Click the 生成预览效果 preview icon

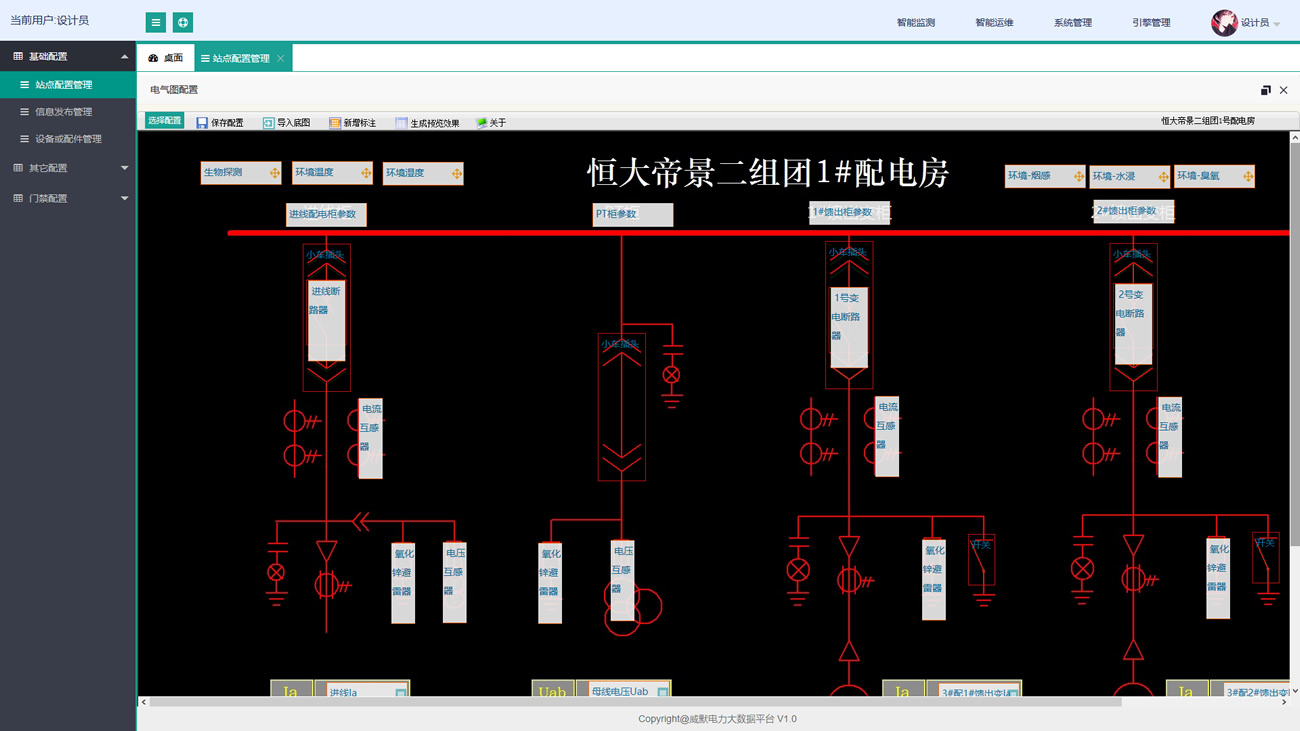pyautogui.click(x=401, y=122)
